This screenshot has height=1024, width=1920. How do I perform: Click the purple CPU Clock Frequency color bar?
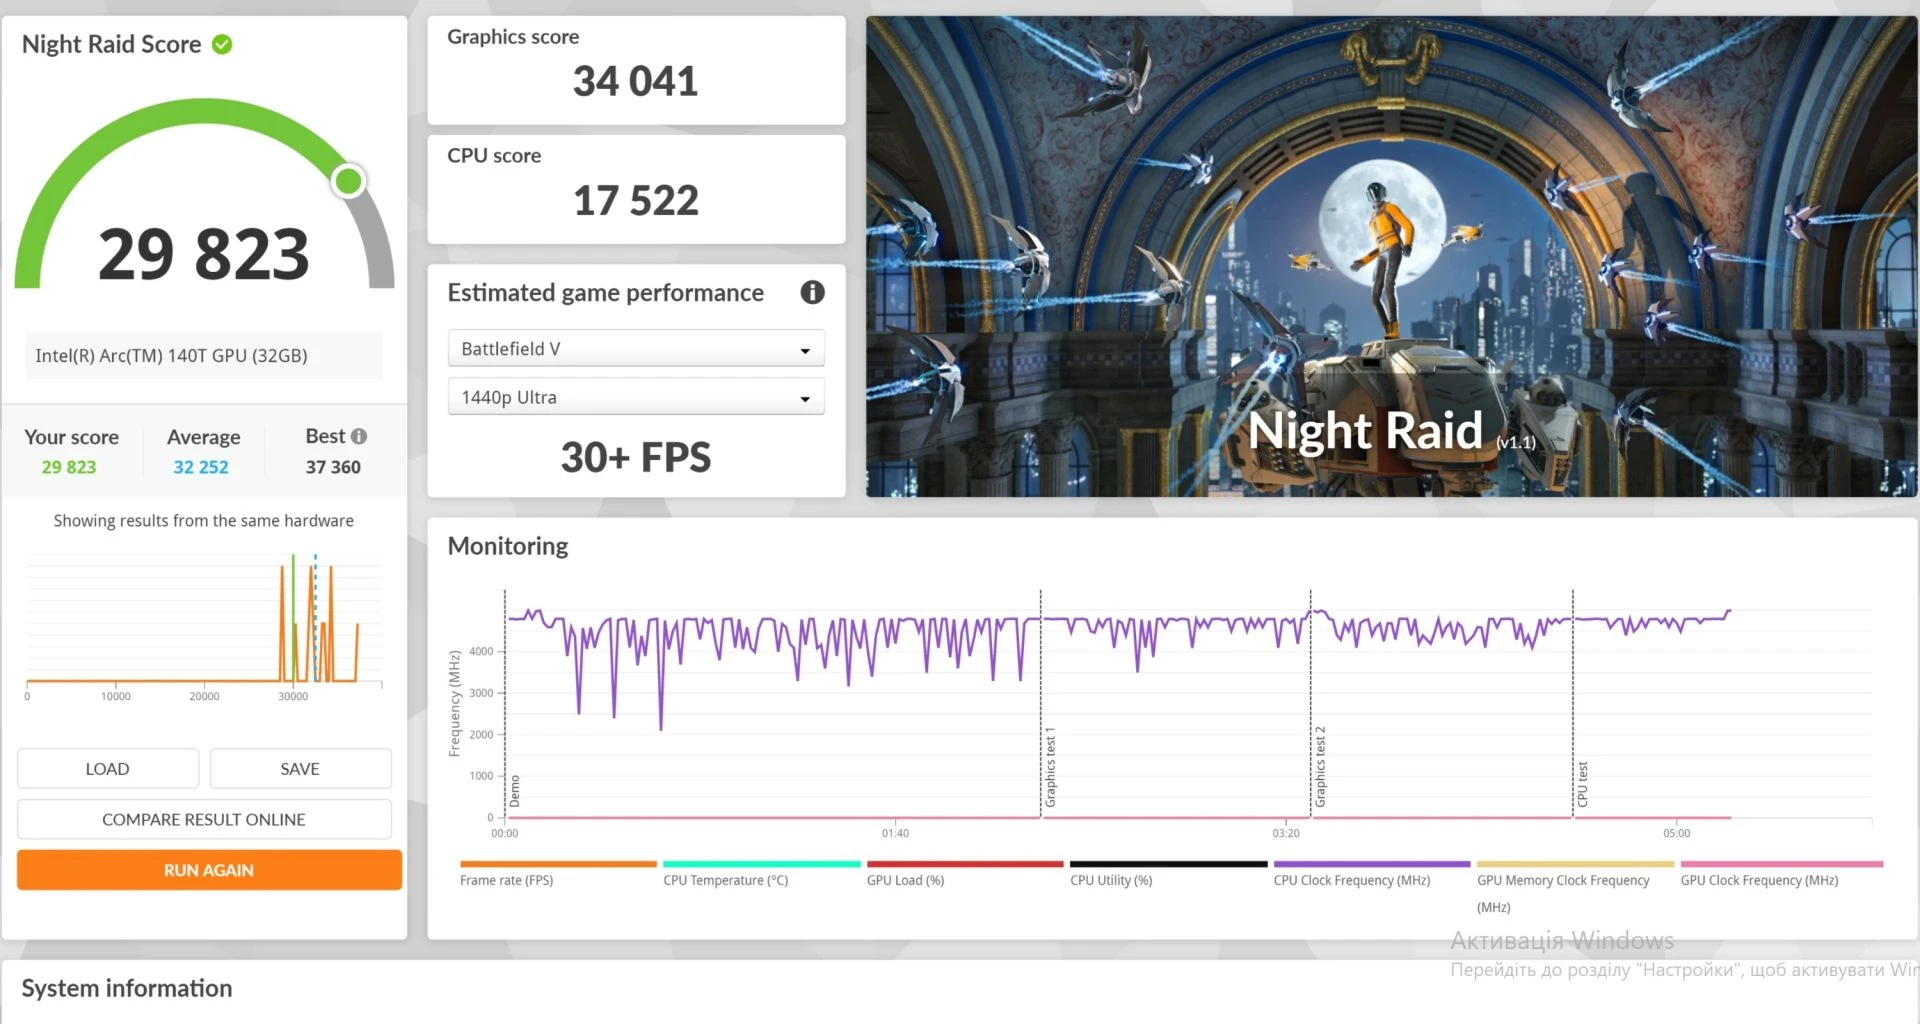[1372, 864]
